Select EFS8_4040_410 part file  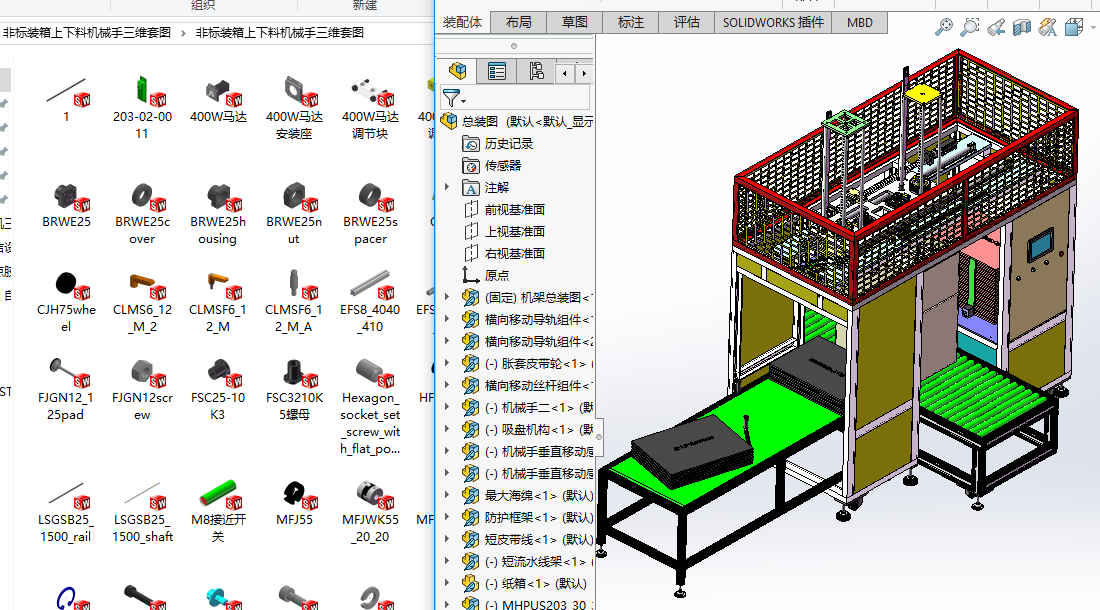pyautogui.click(x=370, y=301)
